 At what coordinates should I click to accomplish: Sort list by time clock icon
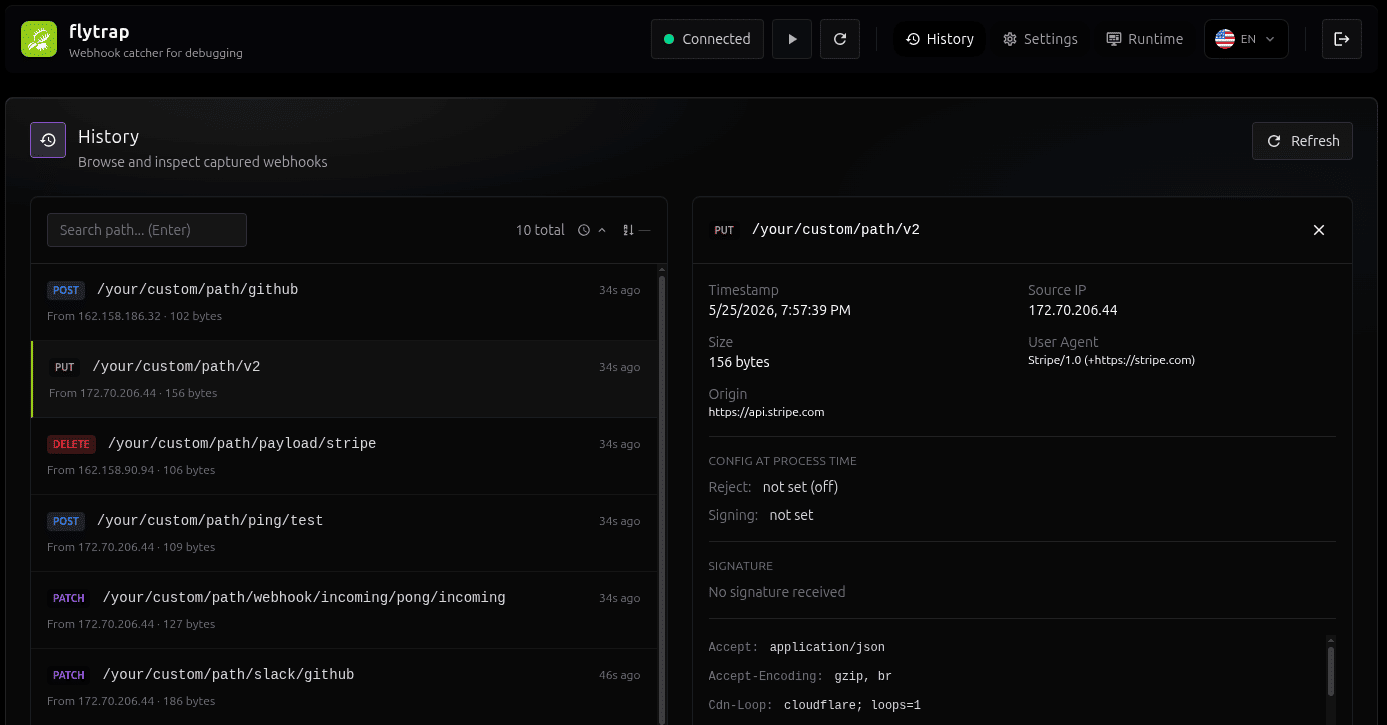592,230
